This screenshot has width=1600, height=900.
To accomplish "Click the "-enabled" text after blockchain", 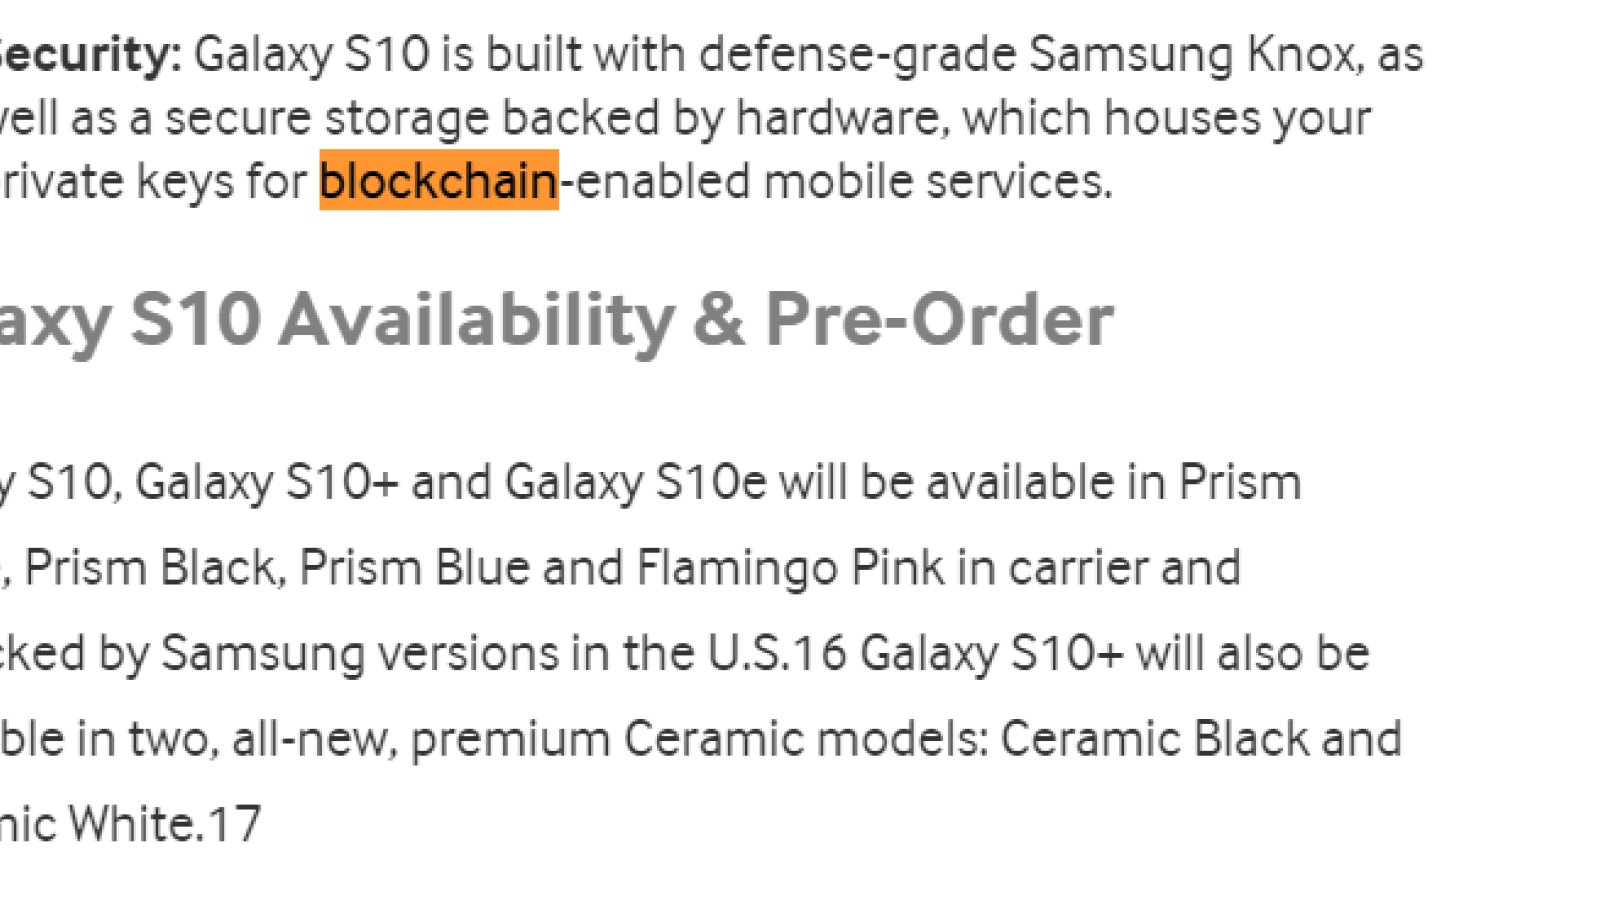I will (655, 182).
